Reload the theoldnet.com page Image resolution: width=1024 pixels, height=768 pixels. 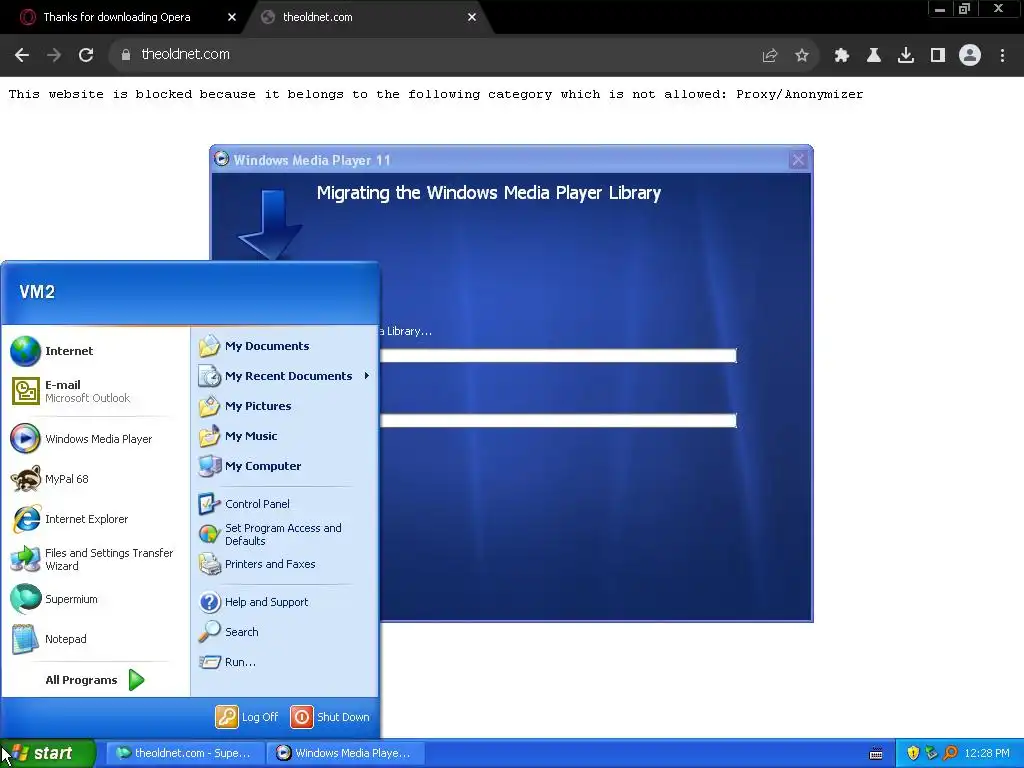(x=86, y=55)
